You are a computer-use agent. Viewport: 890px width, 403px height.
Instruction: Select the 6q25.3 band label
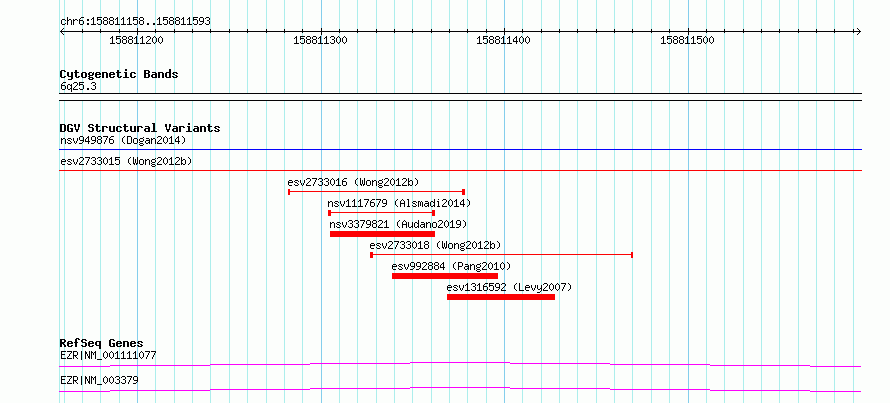[78, 86]
